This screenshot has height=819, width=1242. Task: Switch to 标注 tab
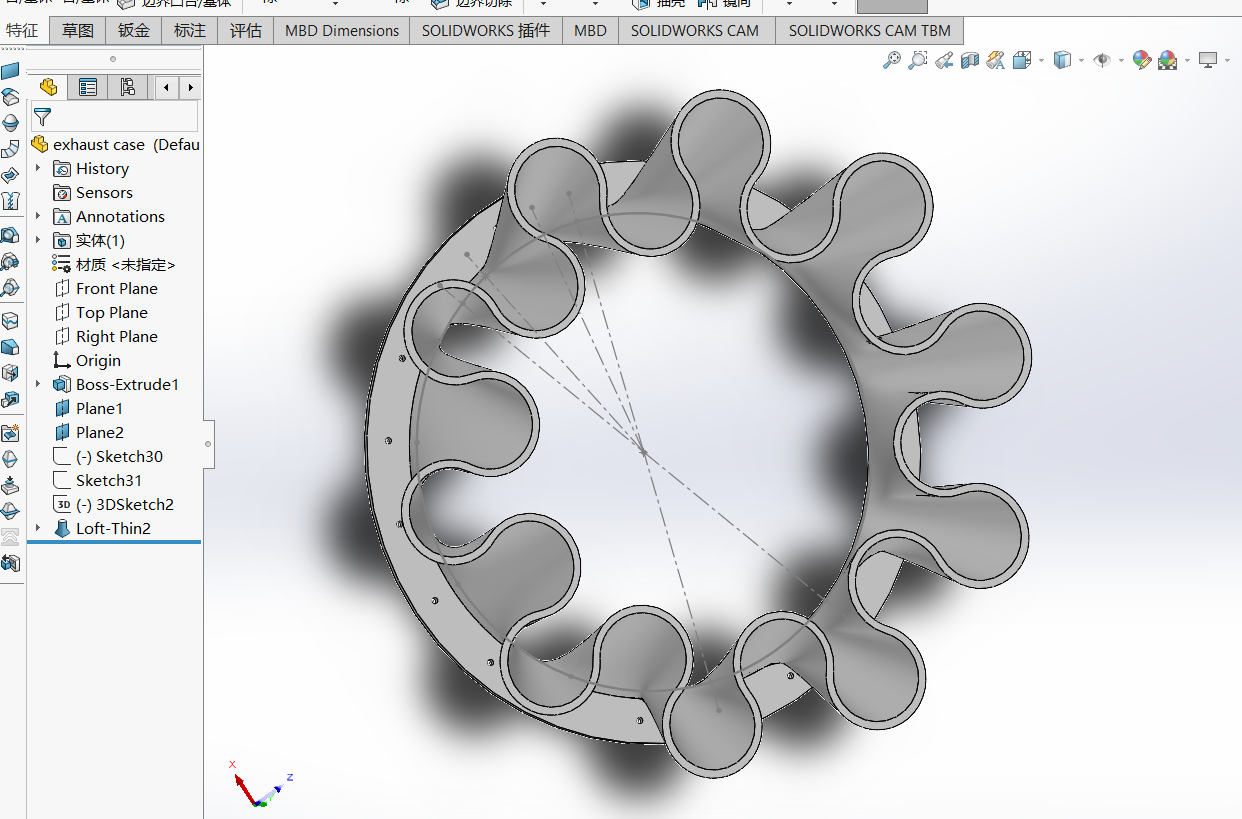(190, 31)
